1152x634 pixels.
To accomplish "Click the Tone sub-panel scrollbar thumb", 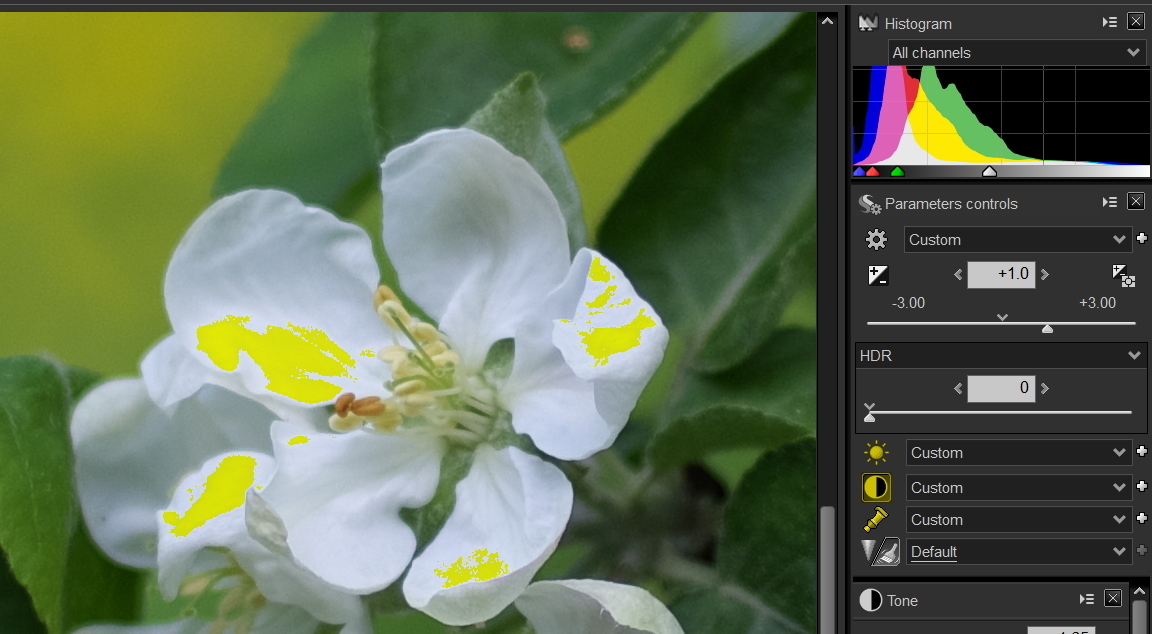I will point(1140,616).
